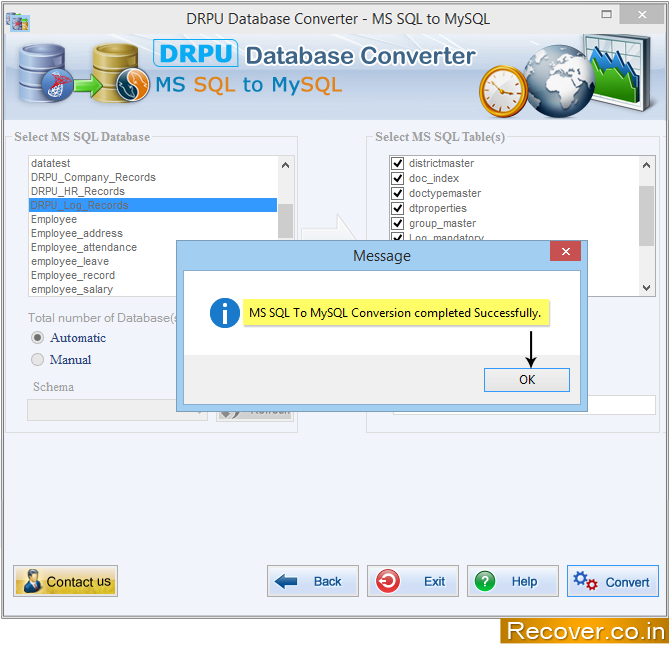The width and height of the screenshot is (670, 647).
Task: Select Employee database entry
Action: pos(153,219)
